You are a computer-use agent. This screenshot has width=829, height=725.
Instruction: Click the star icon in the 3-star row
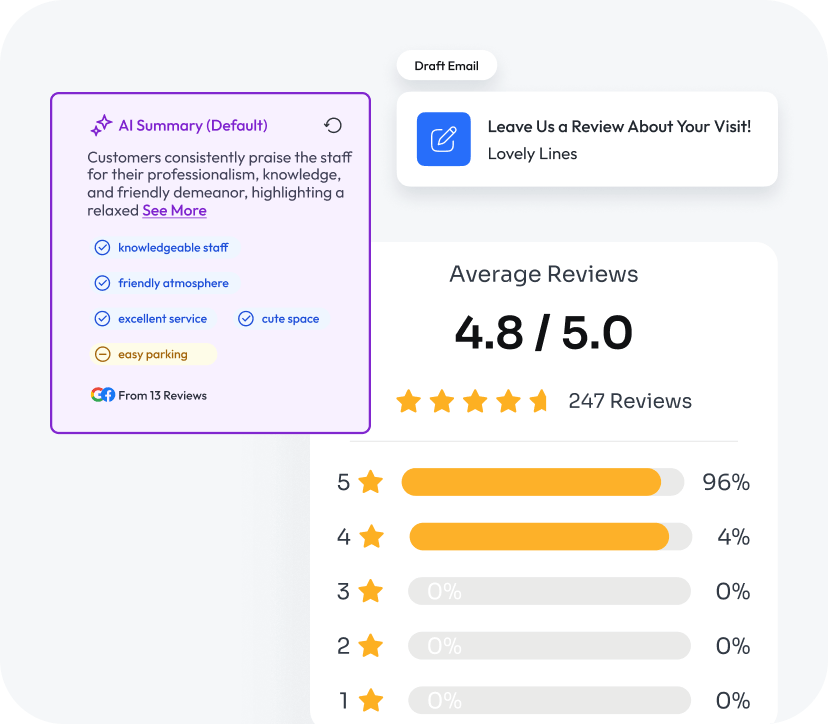click(371, 591)
